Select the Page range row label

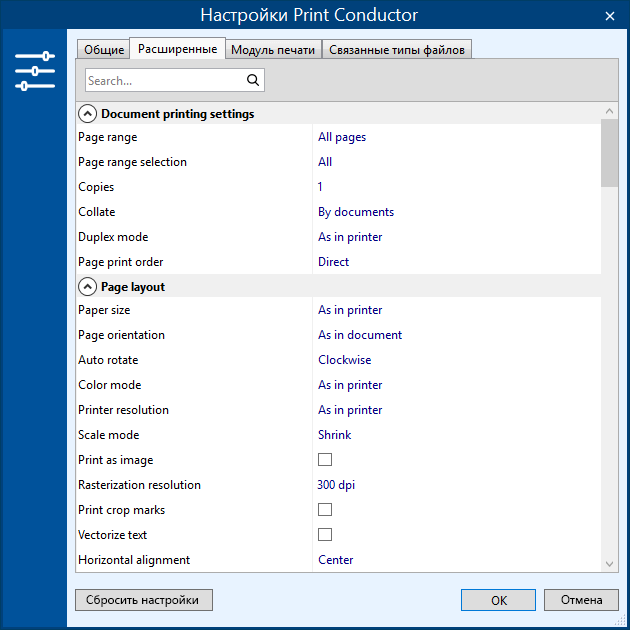tap(108, 137)
